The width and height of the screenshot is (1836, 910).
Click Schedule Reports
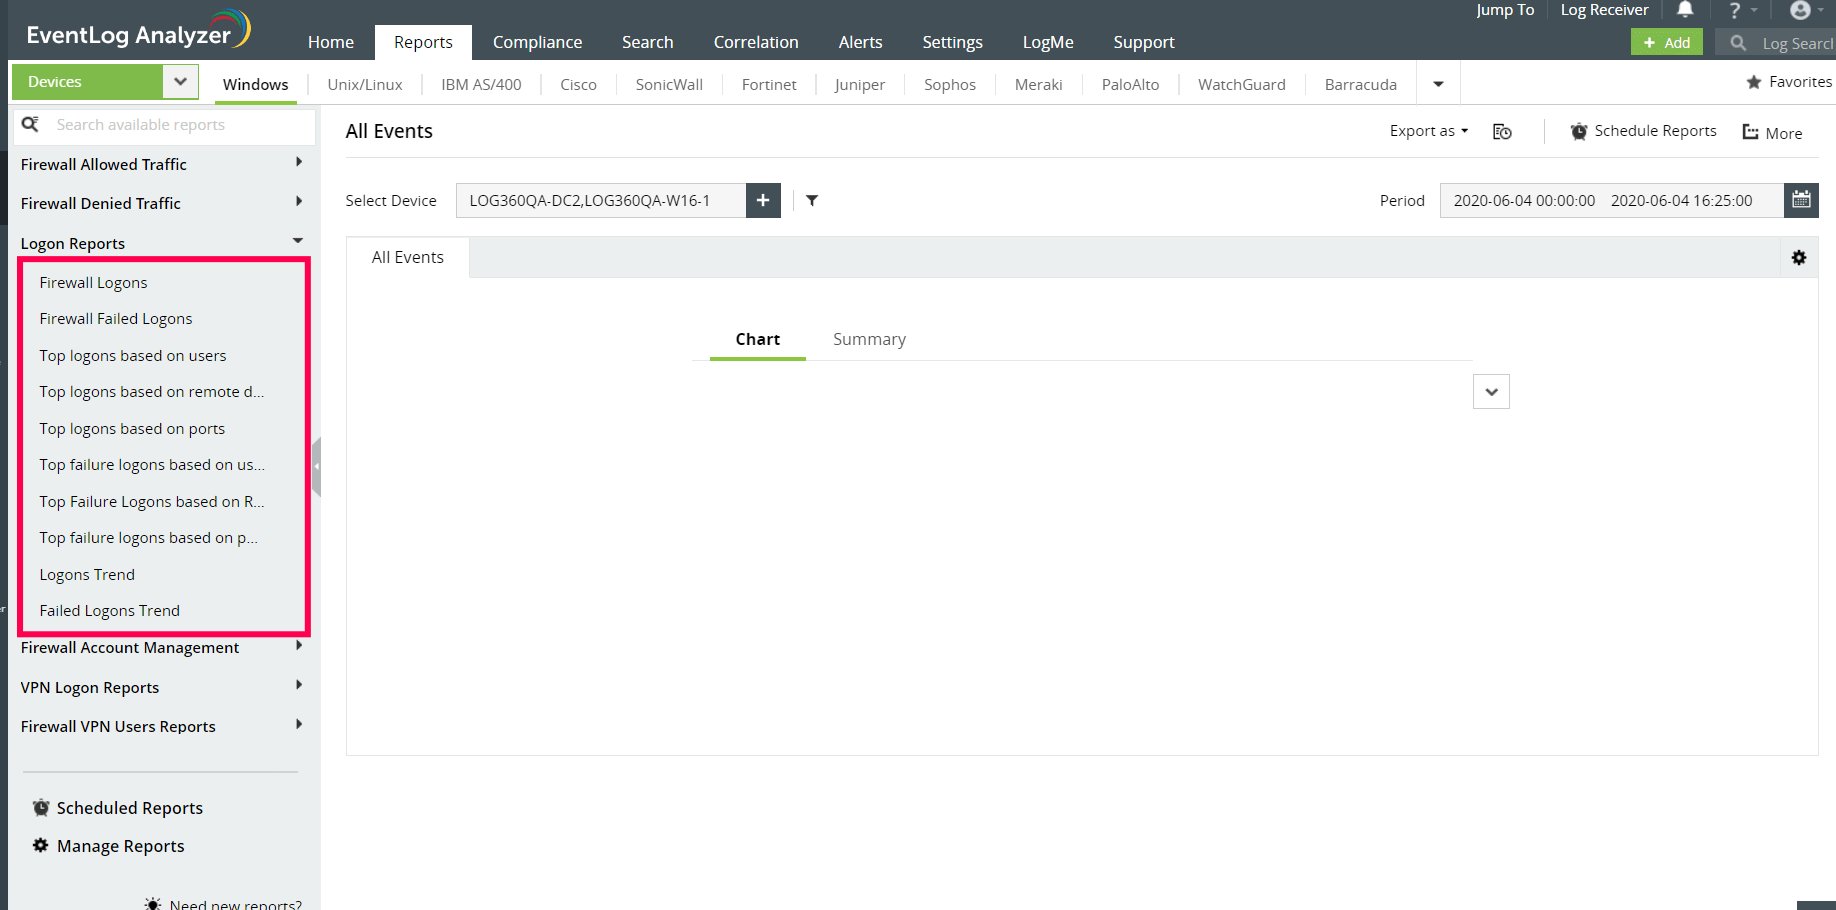[1643, 131]
